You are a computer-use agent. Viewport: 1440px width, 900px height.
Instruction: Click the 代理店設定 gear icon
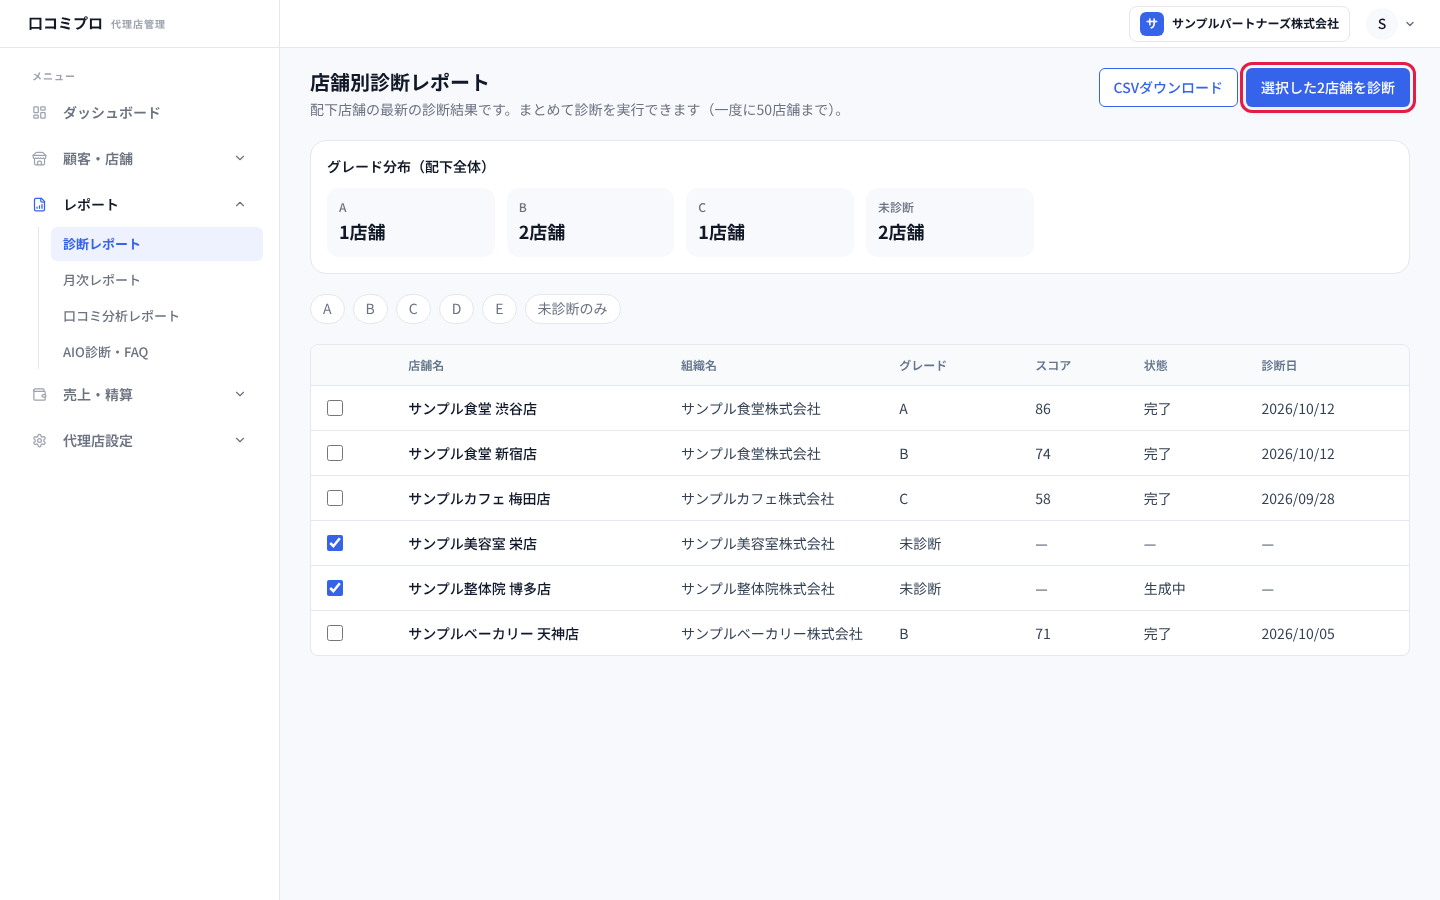(x=39, y=441)
